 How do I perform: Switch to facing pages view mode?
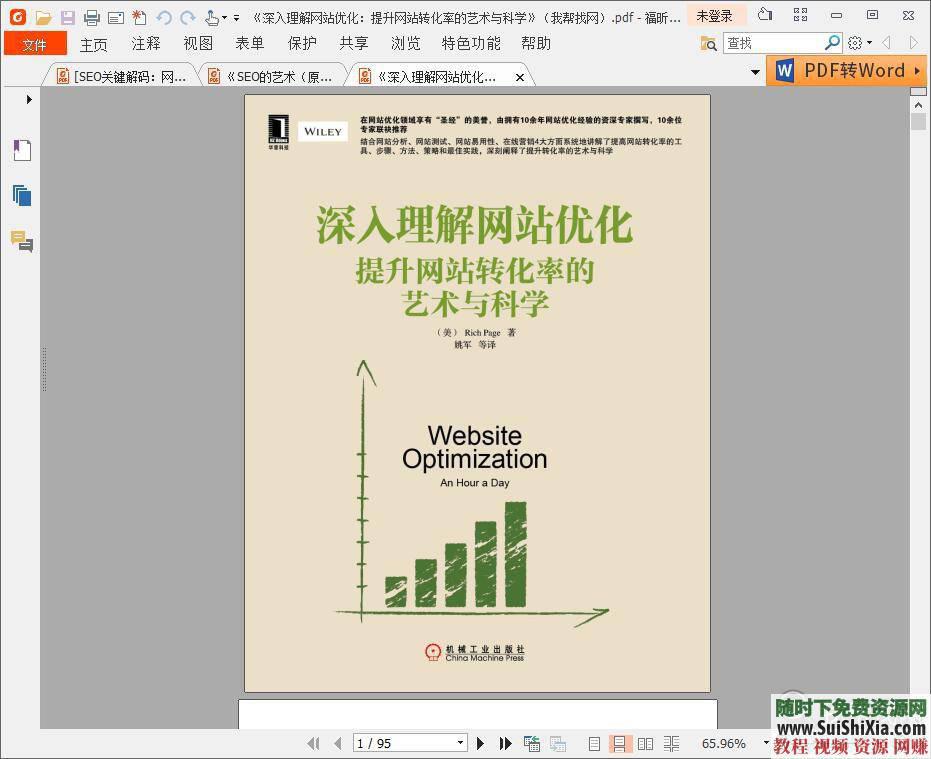645,743
